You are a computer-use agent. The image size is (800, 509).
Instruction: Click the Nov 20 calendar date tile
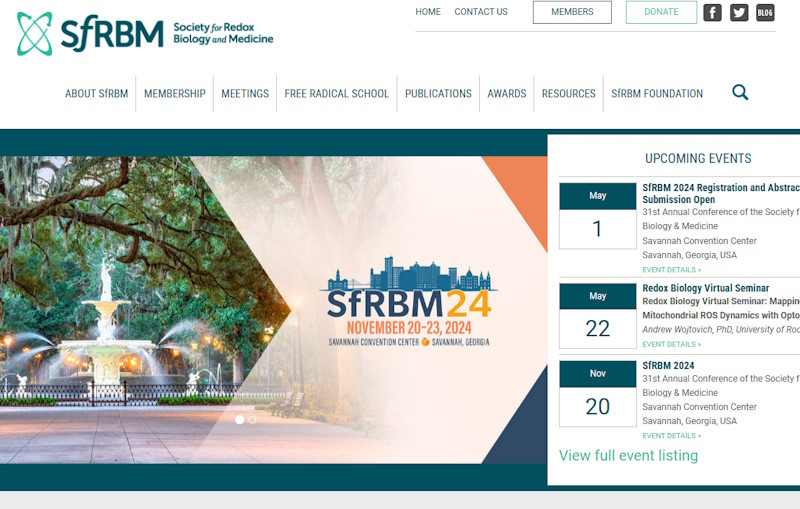(597, 394)
